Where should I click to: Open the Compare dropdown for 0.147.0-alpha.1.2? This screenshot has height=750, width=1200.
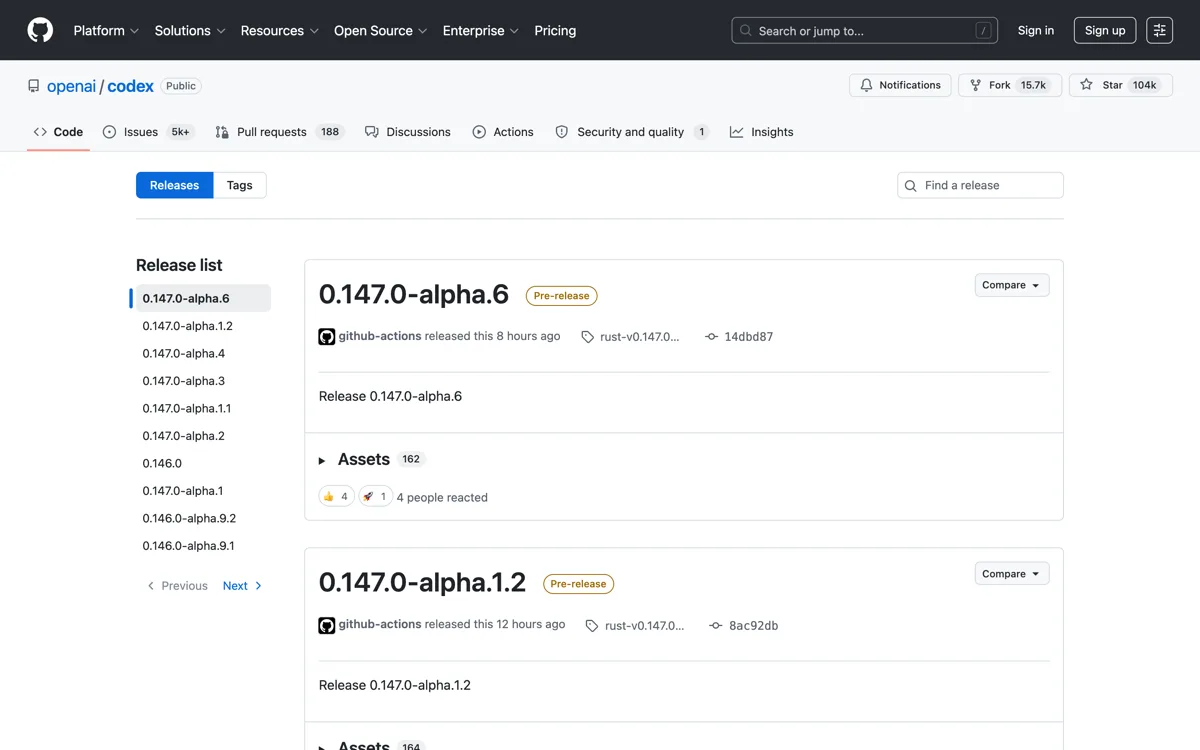tap(1012, 574)
